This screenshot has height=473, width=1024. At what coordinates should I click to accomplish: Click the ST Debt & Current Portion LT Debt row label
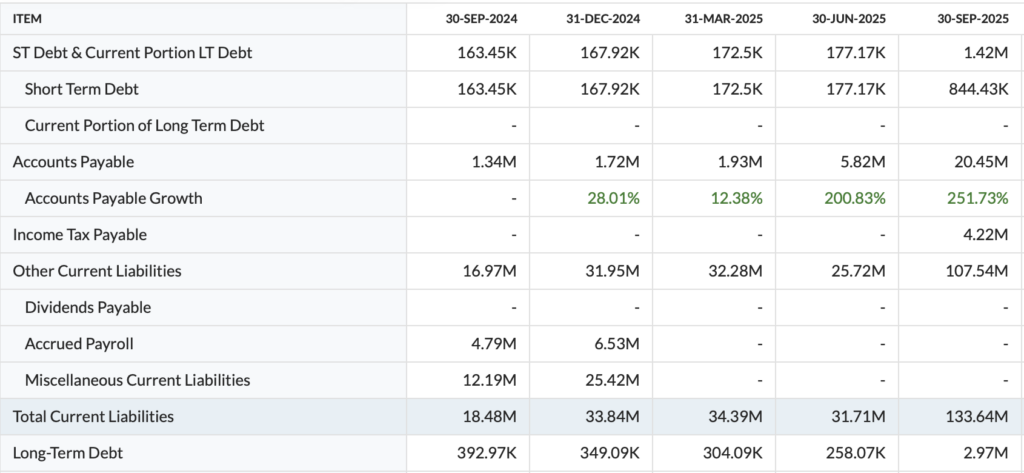coord(132,53)
